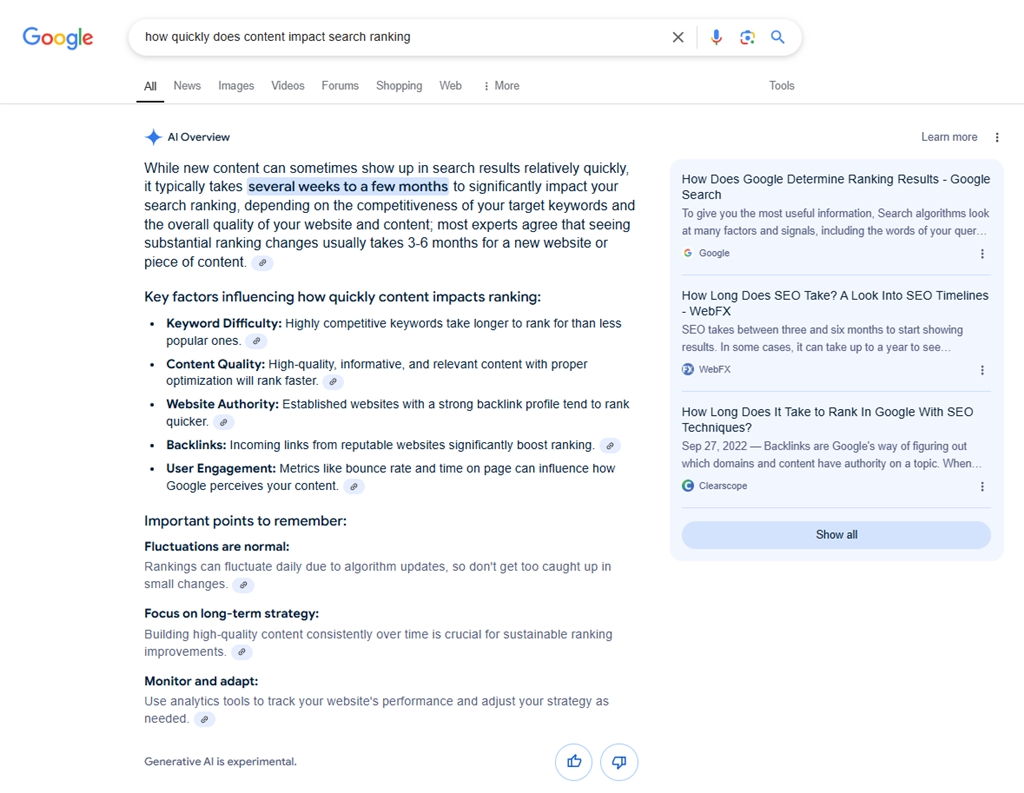Viewport: 1024px width, 793px height.
Task: Clear the search query with the X icon
Action: (678, 37)
